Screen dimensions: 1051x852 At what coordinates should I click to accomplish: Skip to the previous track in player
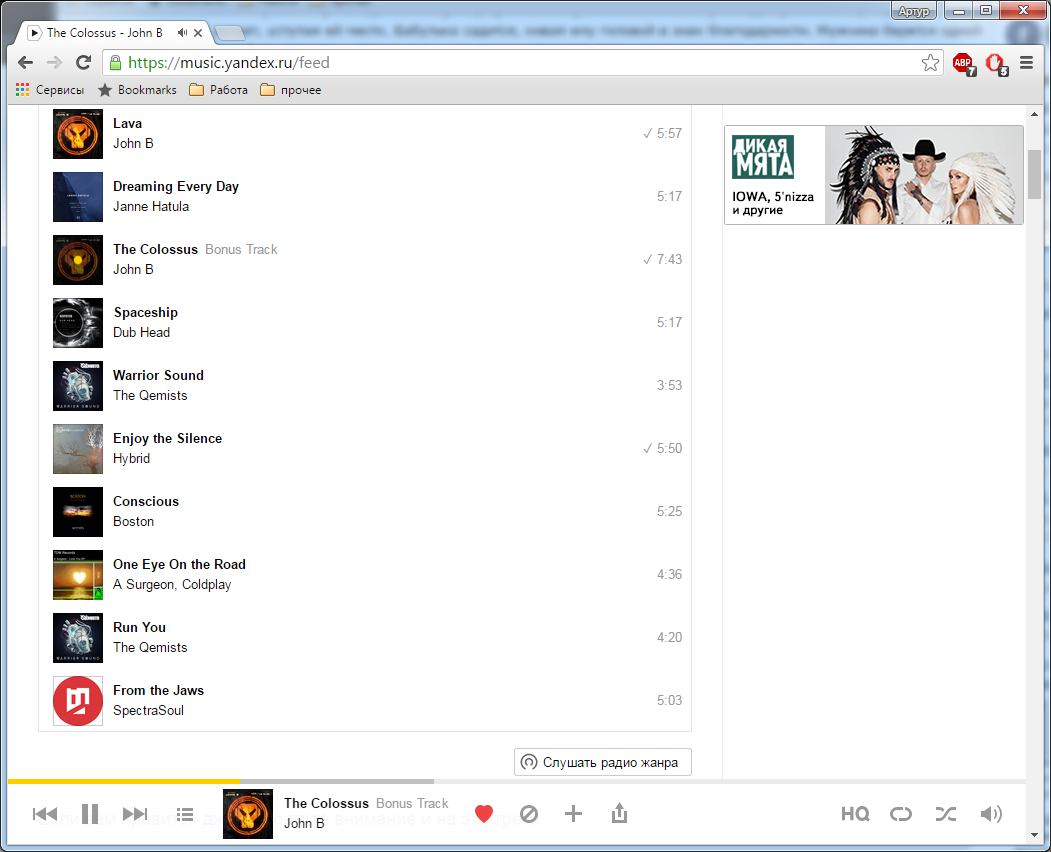coord(45,814)
